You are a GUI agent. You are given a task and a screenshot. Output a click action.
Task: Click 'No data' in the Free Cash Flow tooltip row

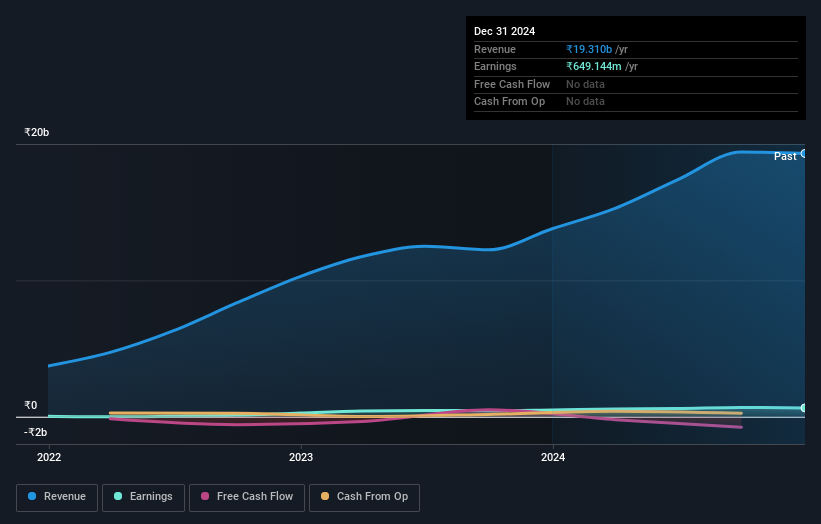coord(585,84)
